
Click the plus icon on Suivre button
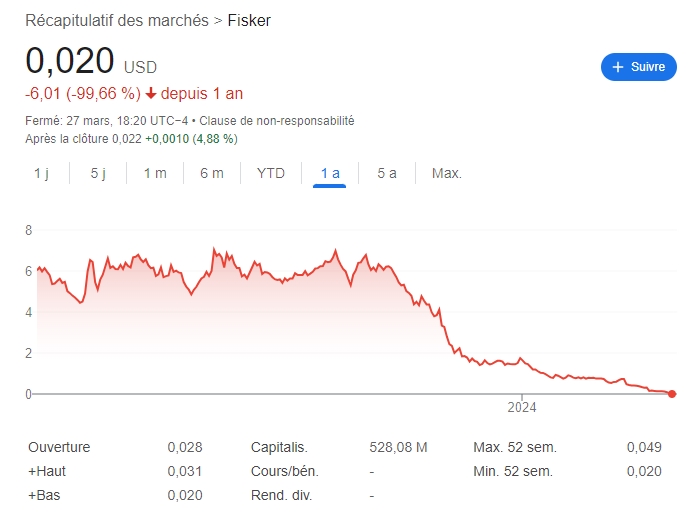[x=618, y=67]
